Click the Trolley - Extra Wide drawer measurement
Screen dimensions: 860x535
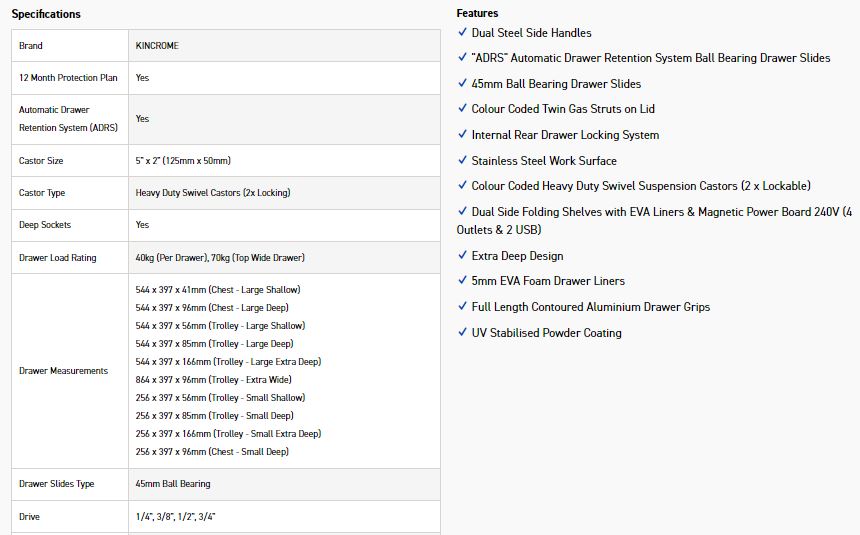click(214, 380)
